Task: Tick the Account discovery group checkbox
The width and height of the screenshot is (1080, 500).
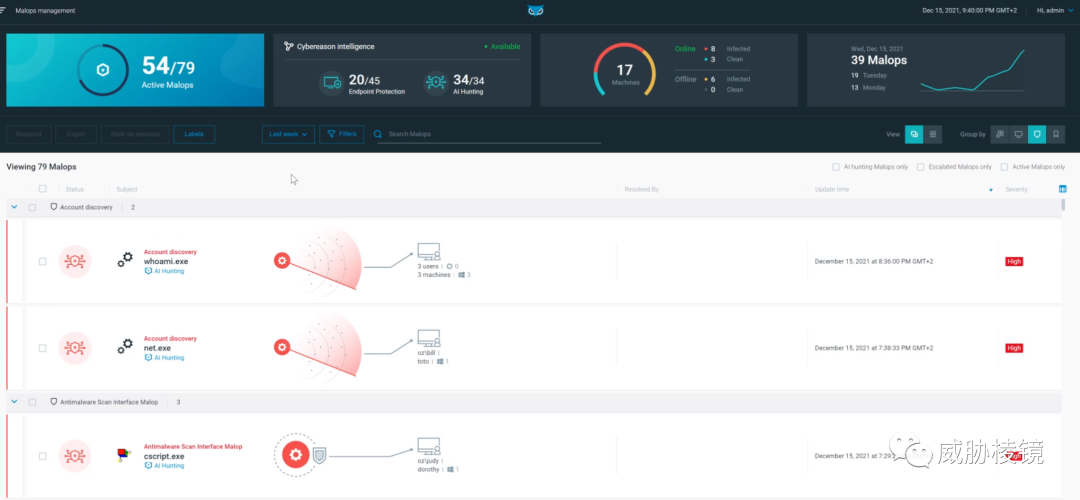Action: pyautogui.click(x=32, y=207)
